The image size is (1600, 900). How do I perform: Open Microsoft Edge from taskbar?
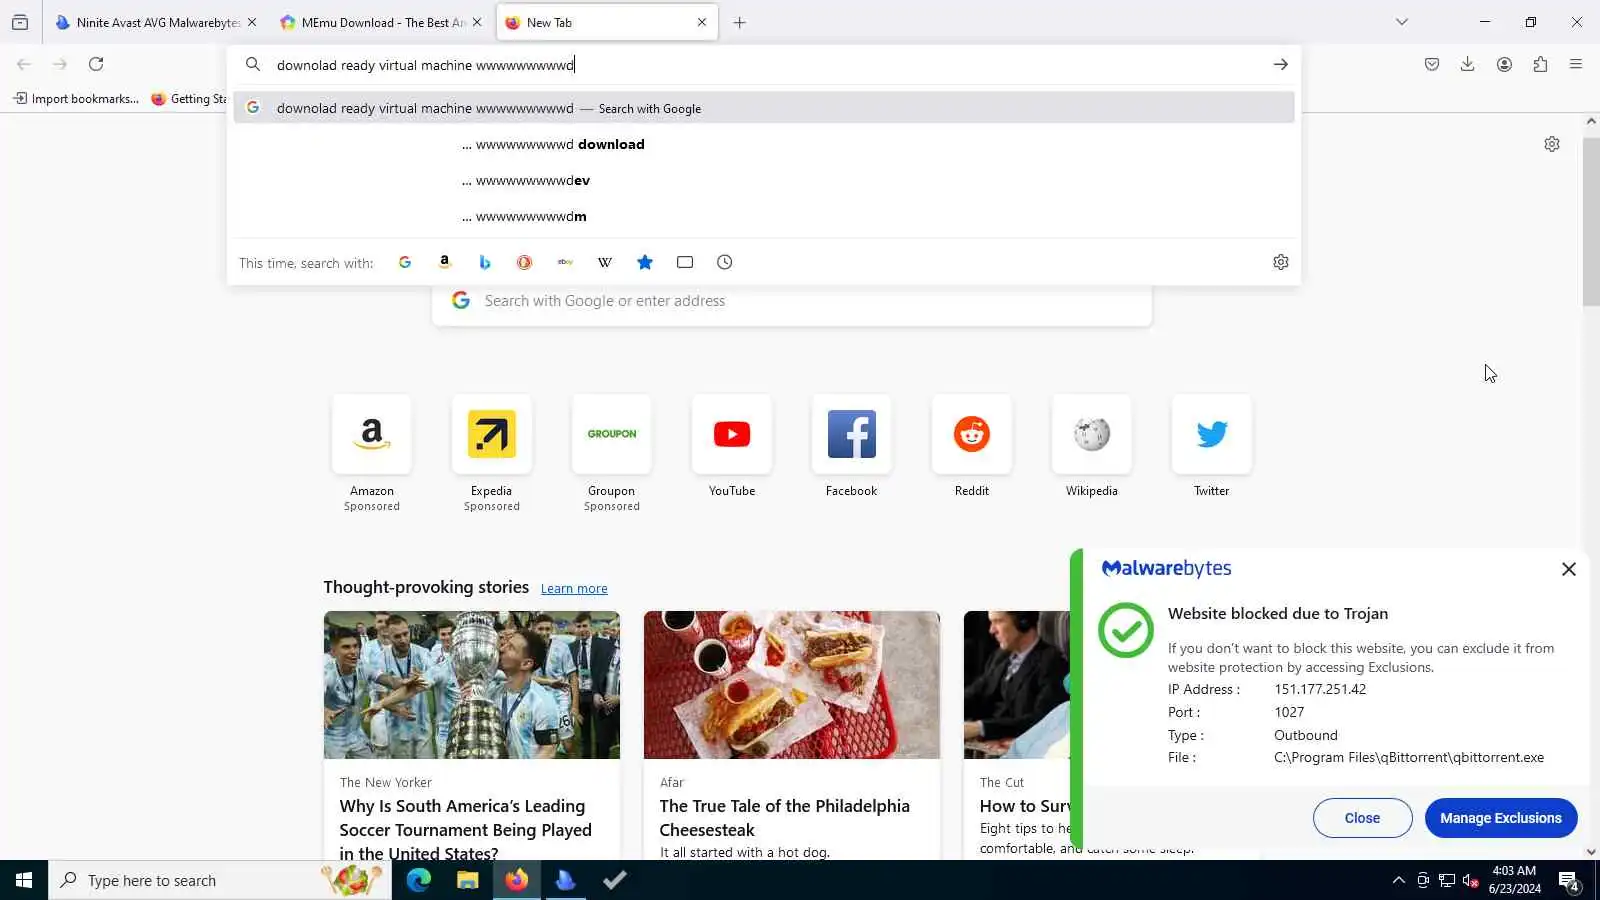coord(418,880)
